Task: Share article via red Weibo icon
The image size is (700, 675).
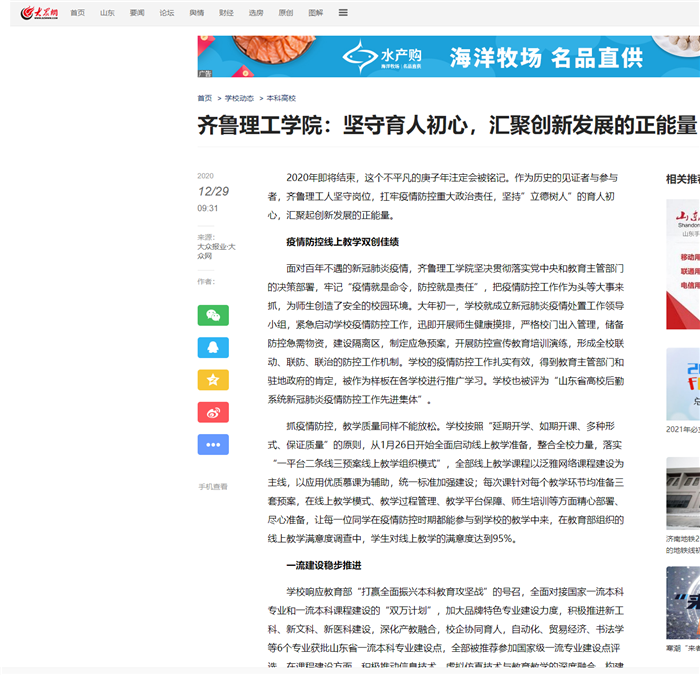Action: 213,412
